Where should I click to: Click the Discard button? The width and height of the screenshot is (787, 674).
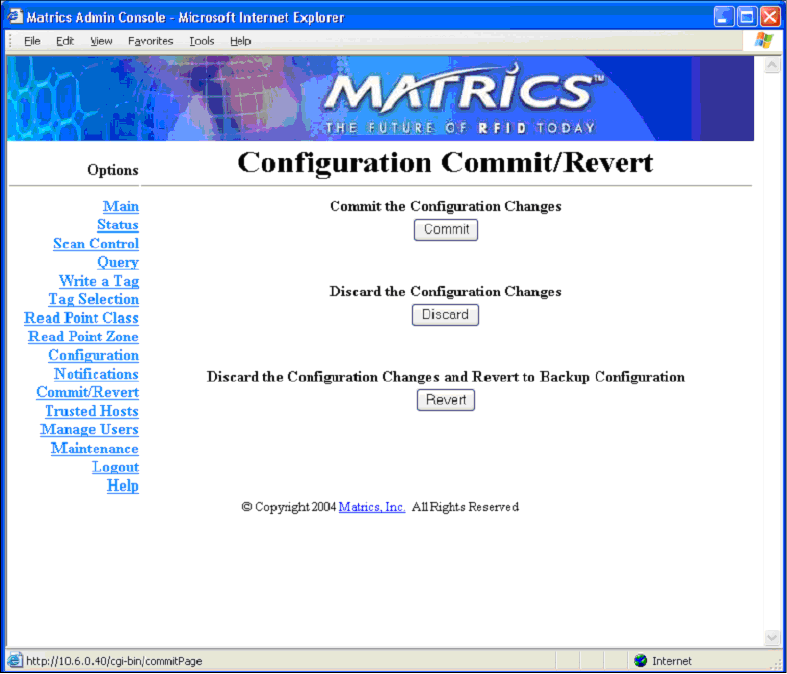445,315
